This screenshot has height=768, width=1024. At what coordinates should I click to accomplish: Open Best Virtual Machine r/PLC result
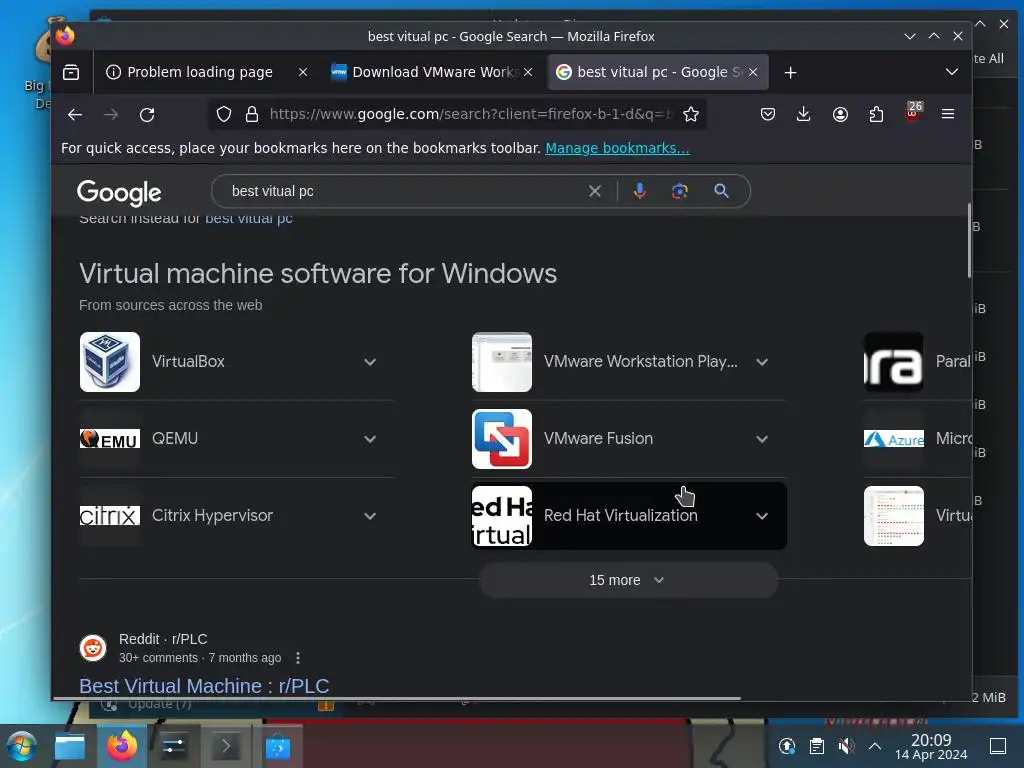pyautogui.click(x=204, y=686)
